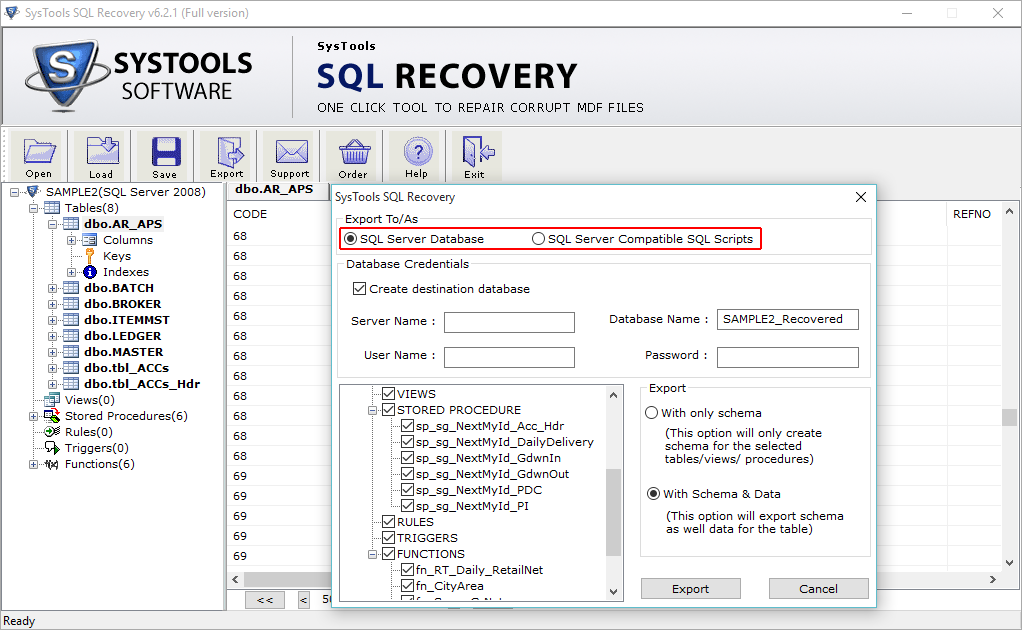
Task: Uncheck the STORED PROCEDURE checkbox
Action: (x=388, y=410)
